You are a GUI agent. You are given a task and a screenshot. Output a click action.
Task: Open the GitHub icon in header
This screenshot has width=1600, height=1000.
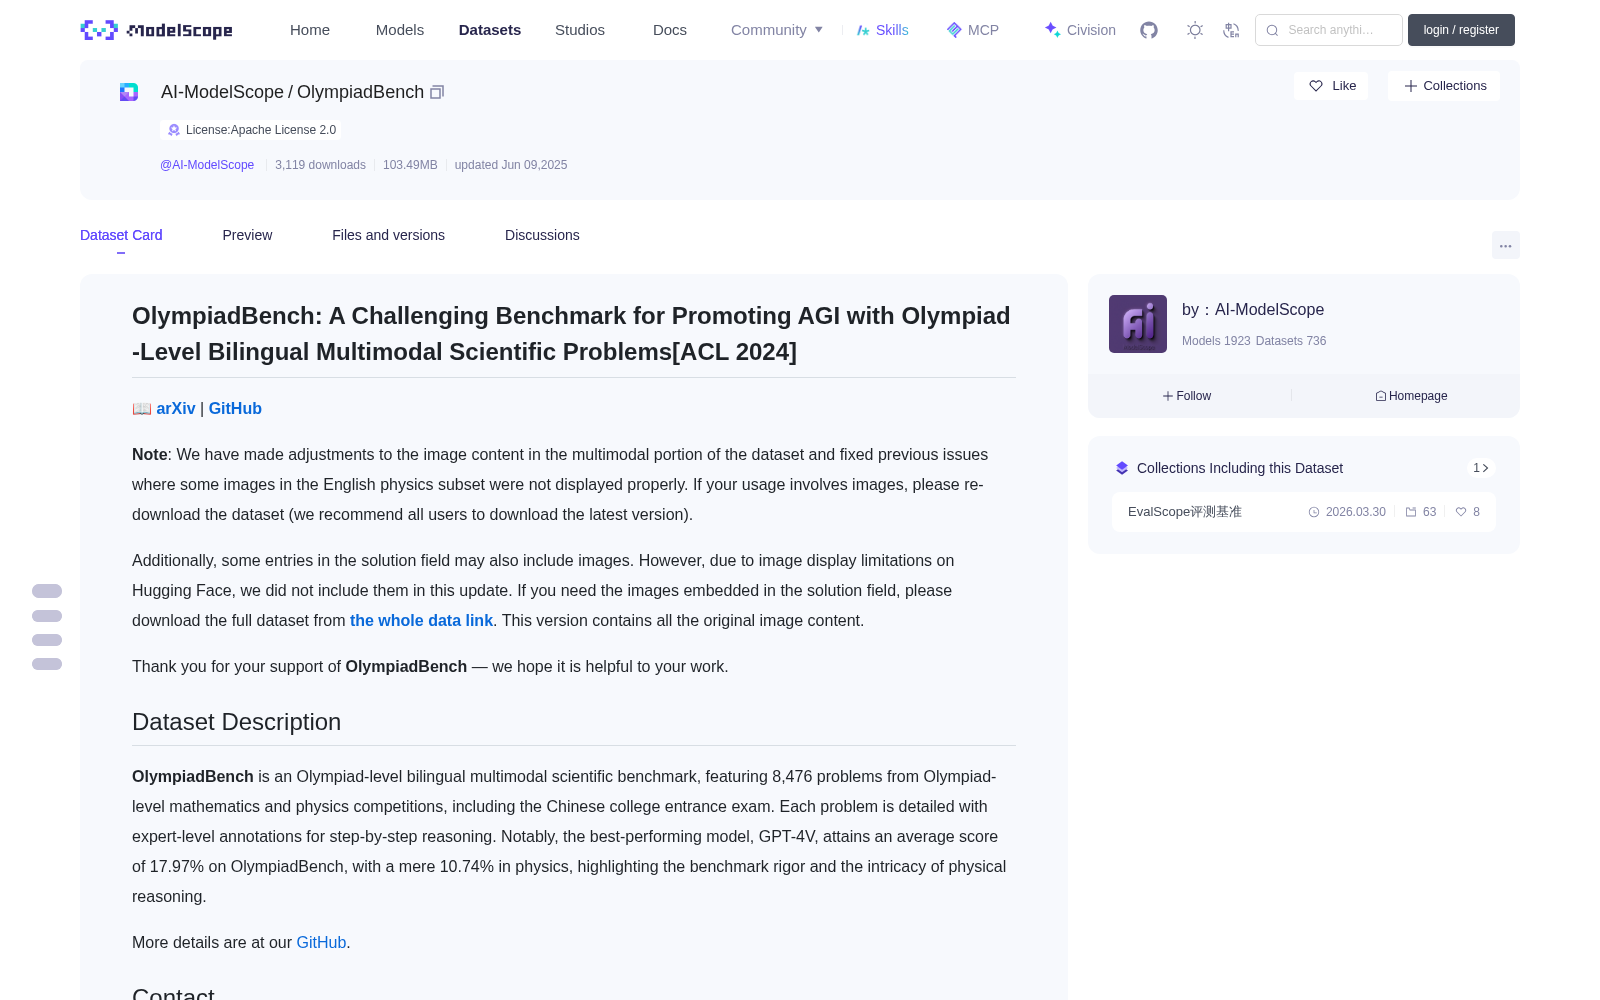click(1149, 30)
